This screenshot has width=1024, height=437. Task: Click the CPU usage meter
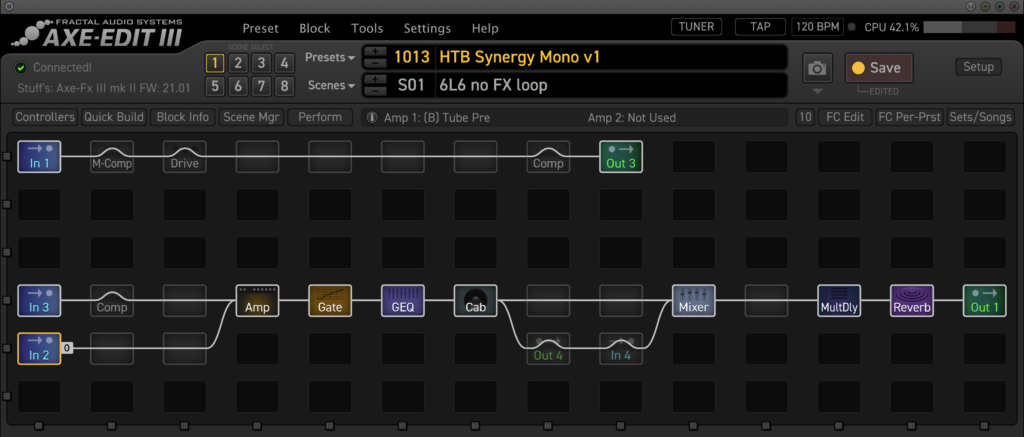(969, 27)
